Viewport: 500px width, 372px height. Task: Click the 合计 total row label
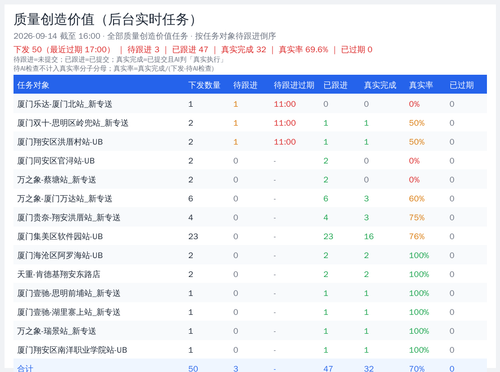pos(25,368)
